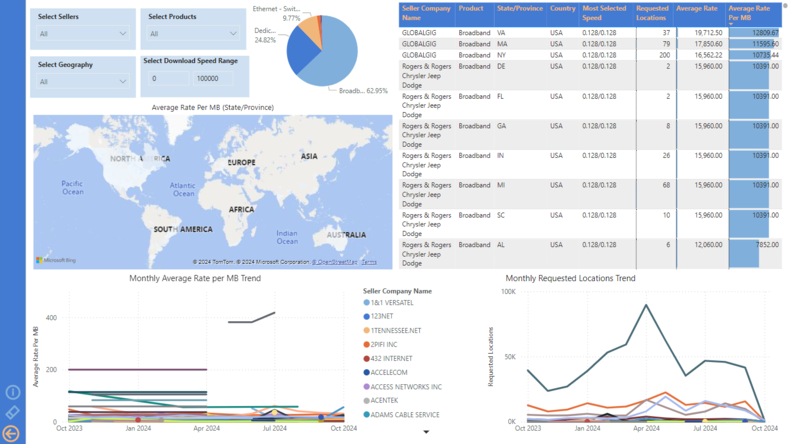Toggle the ACCELECOM legend marker
Screen dimensions: 800x444
[367, 372]
